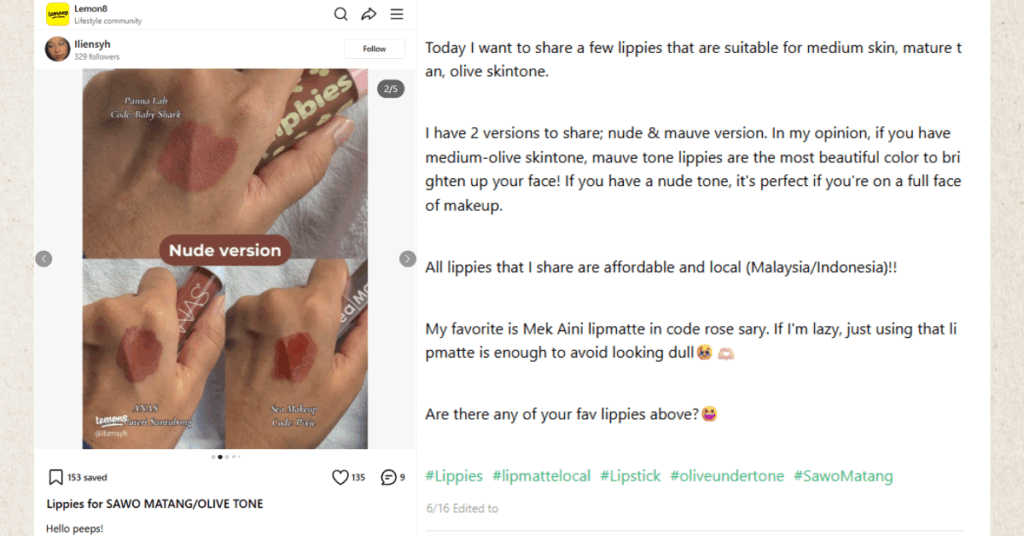Open the #Lipstick hashtag

click(630, 476)
